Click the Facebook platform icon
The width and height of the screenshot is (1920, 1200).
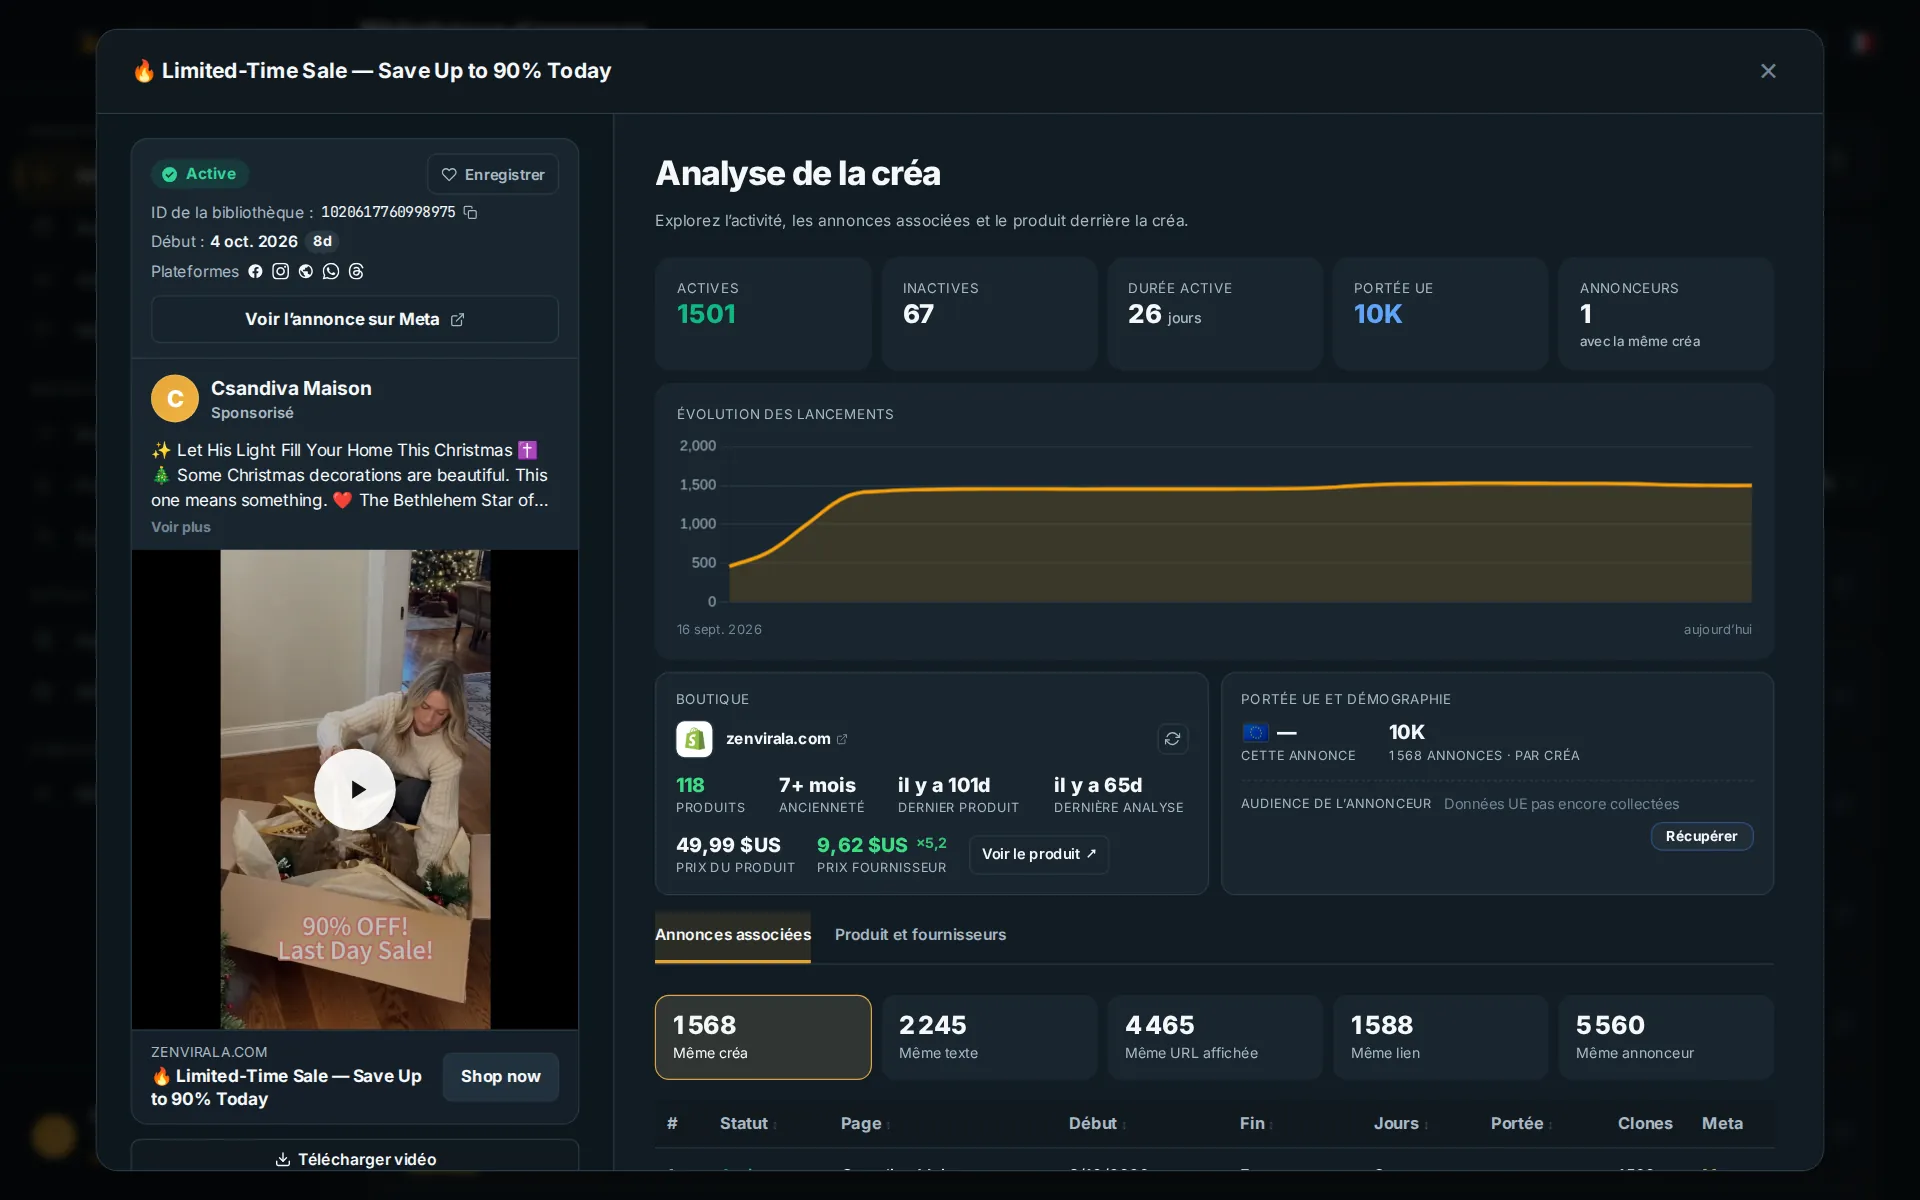pyautogui.click(x=255, y=271)
